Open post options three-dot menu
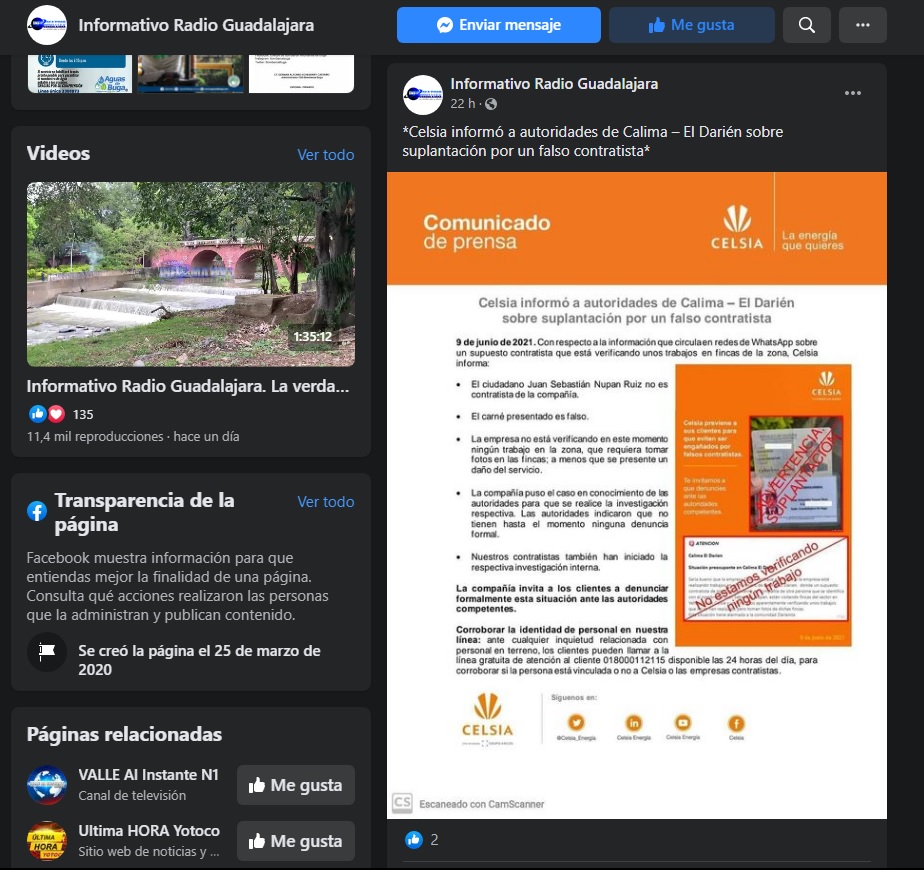This screenshot has height=872, width=924. [x=852, y=93]
